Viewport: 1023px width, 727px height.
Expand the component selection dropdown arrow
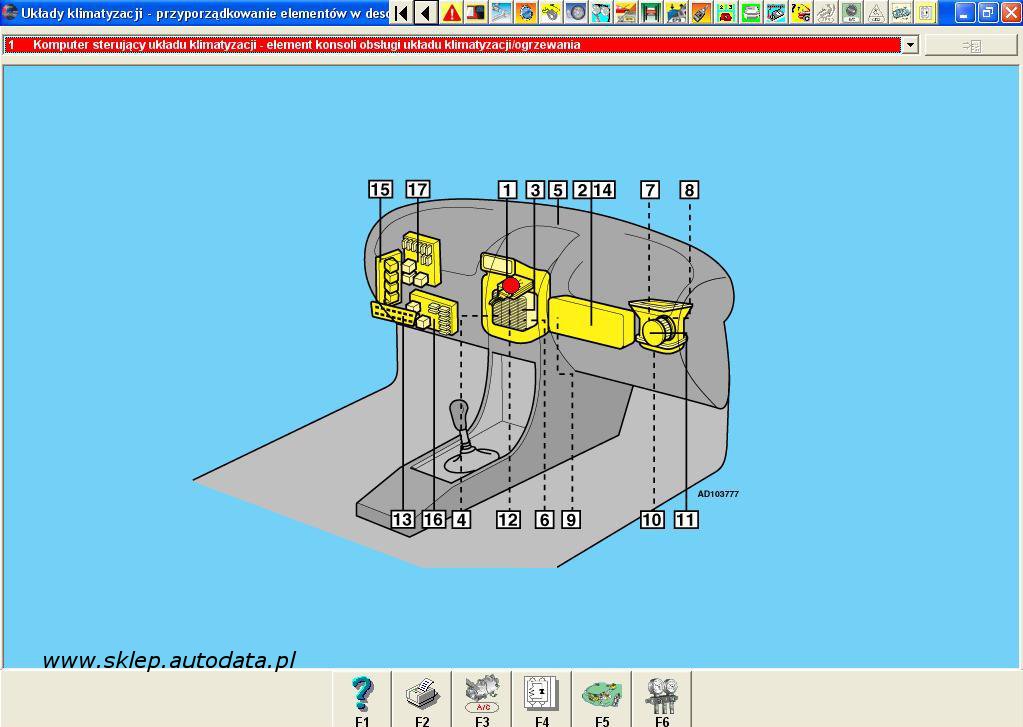pyautogui.click(x=910, y=45)
